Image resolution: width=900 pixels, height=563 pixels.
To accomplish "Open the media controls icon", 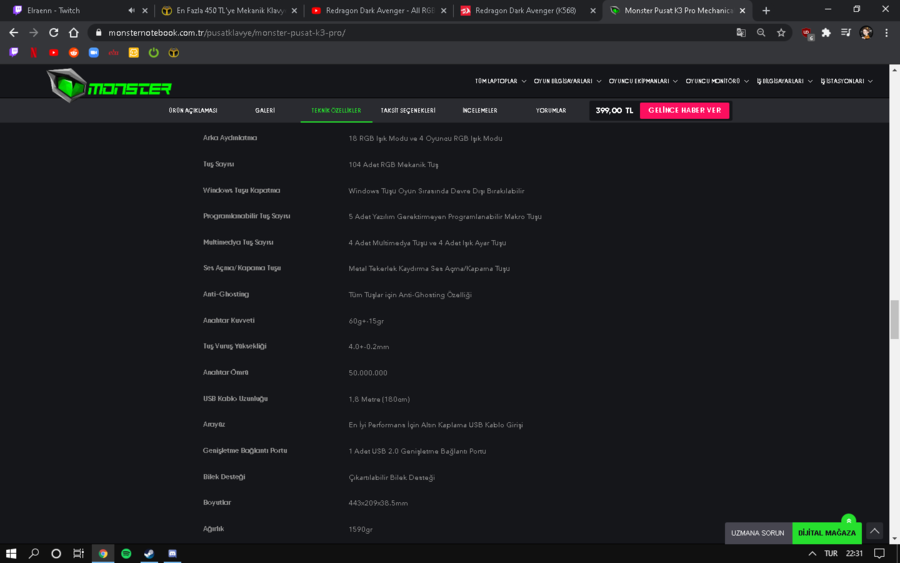I will point(845,33).
